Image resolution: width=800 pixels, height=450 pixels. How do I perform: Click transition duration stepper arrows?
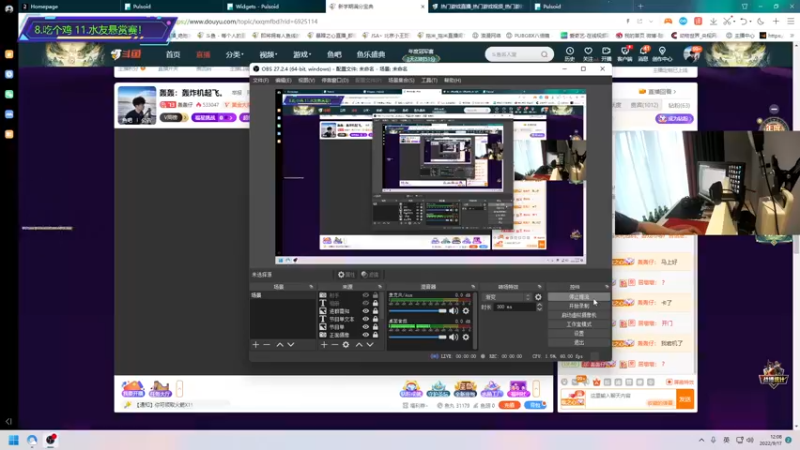pyautogui.click(x=539, y=307)
